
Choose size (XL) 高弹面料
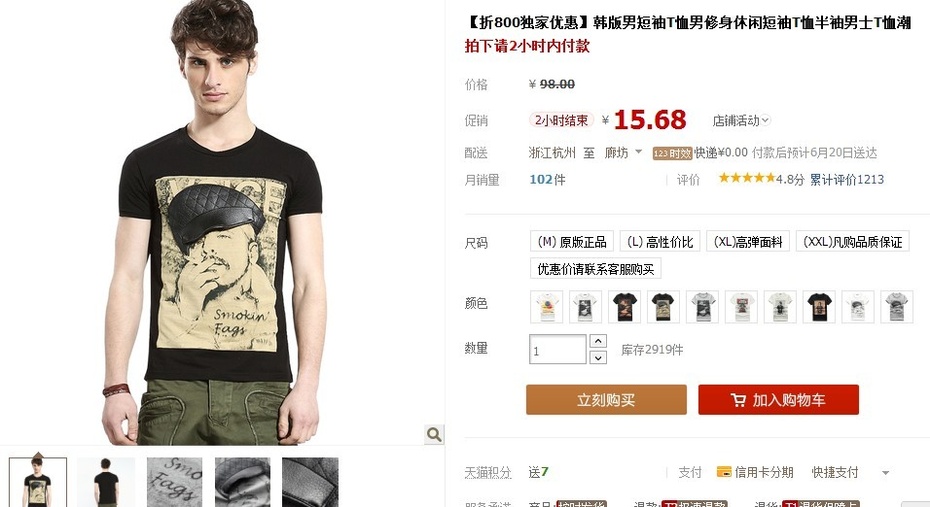pyautogui.click(x=748, y=242)
